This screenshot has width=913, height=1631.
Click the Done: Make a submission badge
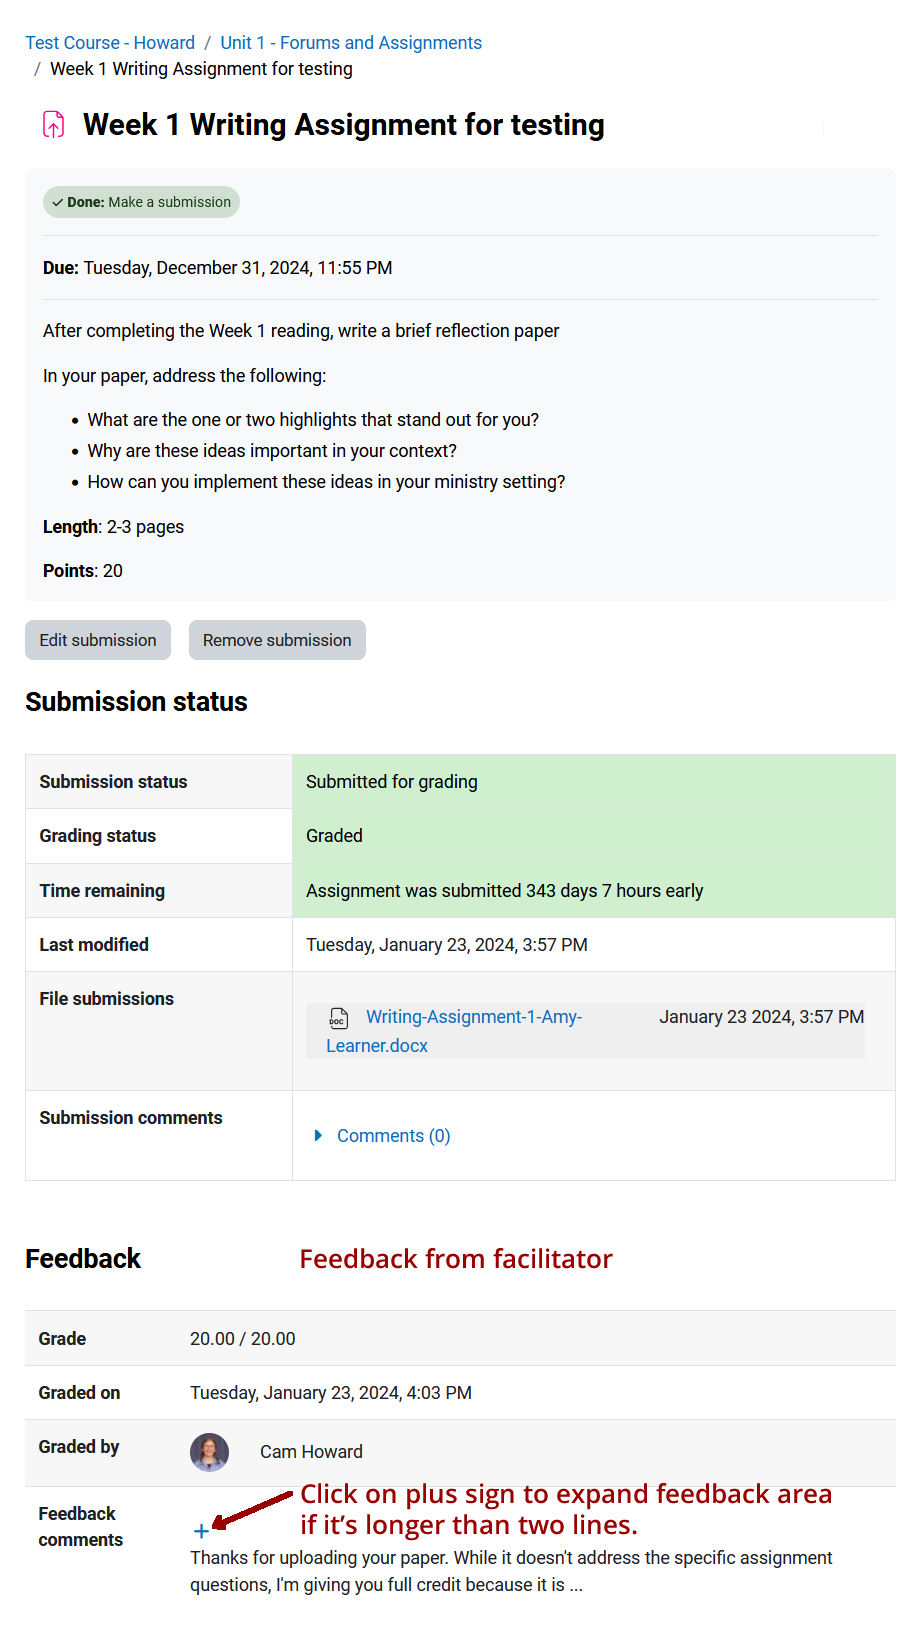[141, 202]
